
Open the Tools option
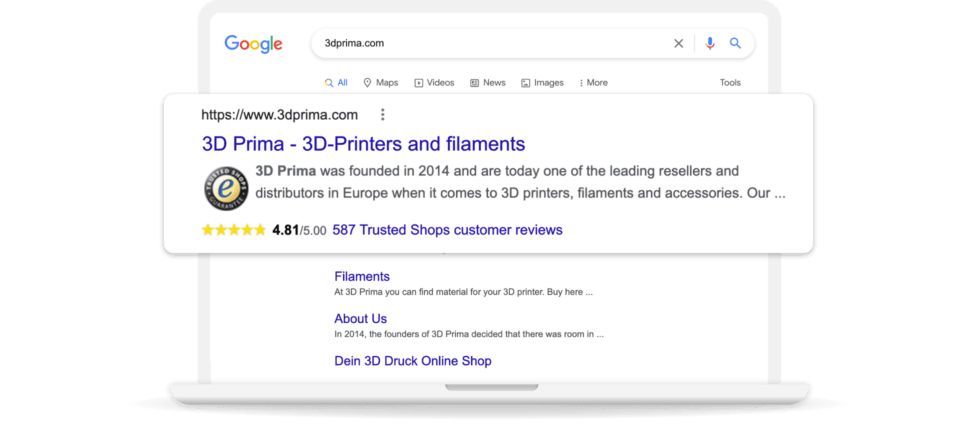pyautogui.click(x=730, y=83)
